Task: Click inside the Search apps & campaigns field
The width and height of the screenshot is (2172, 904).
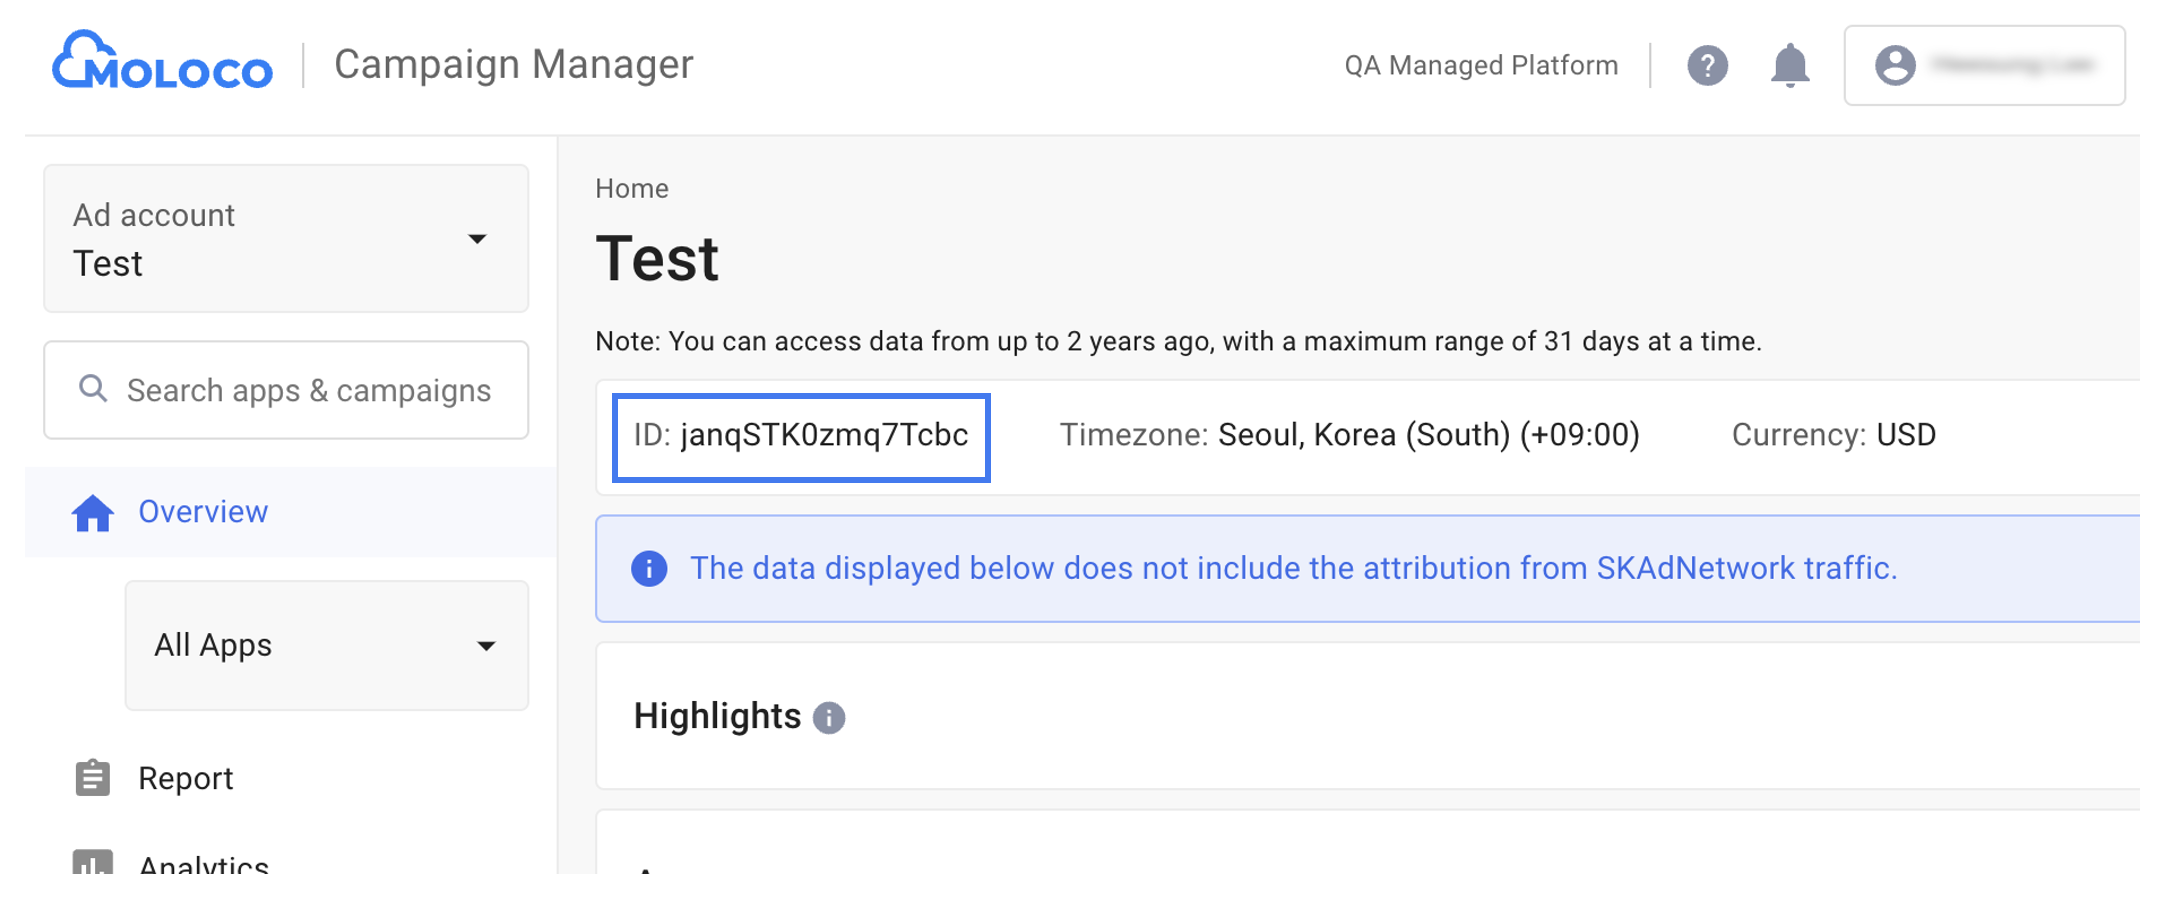Action: click(x=306, y=389)
